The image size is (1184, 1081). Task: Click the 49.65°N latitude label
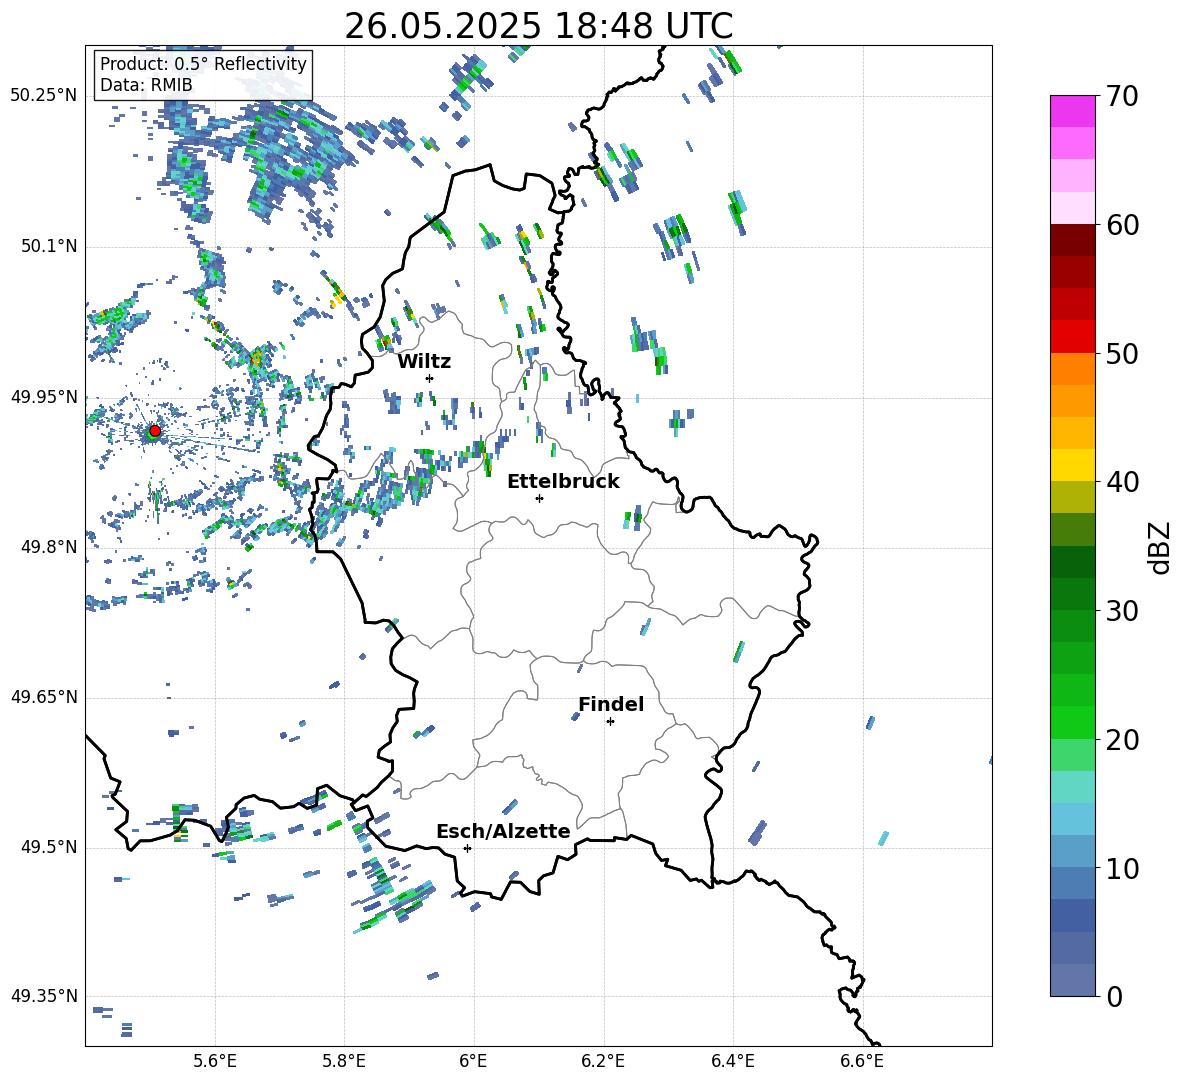coord(44,697)
